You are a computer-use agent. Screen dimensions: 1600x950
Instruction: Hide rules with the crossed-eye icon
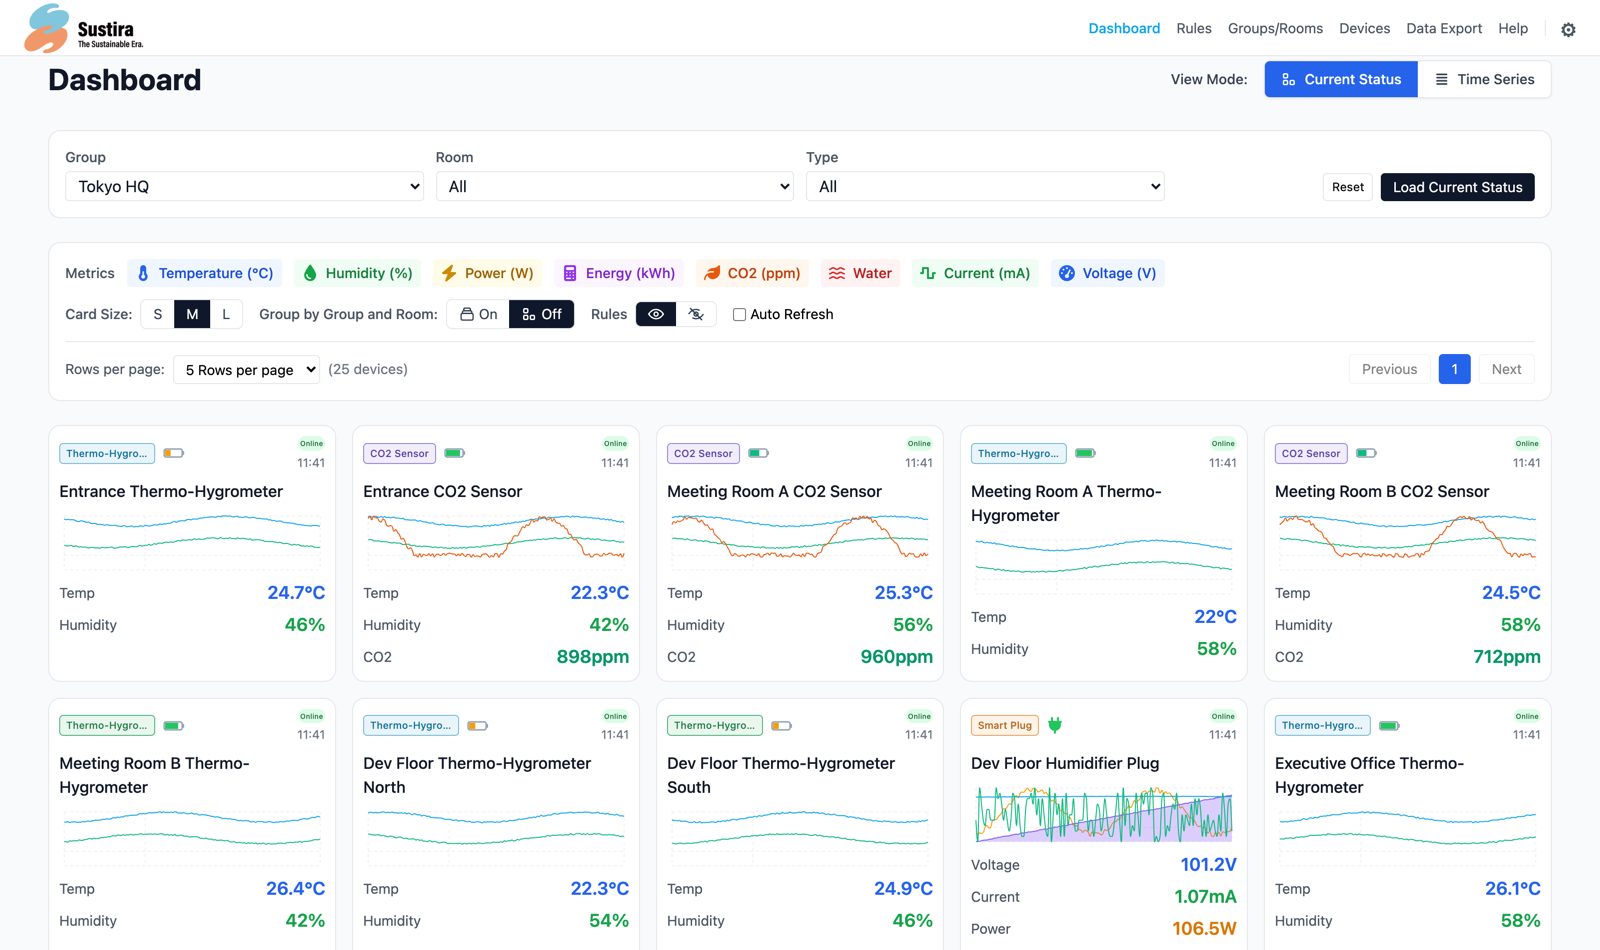click(x=696, y=314)
